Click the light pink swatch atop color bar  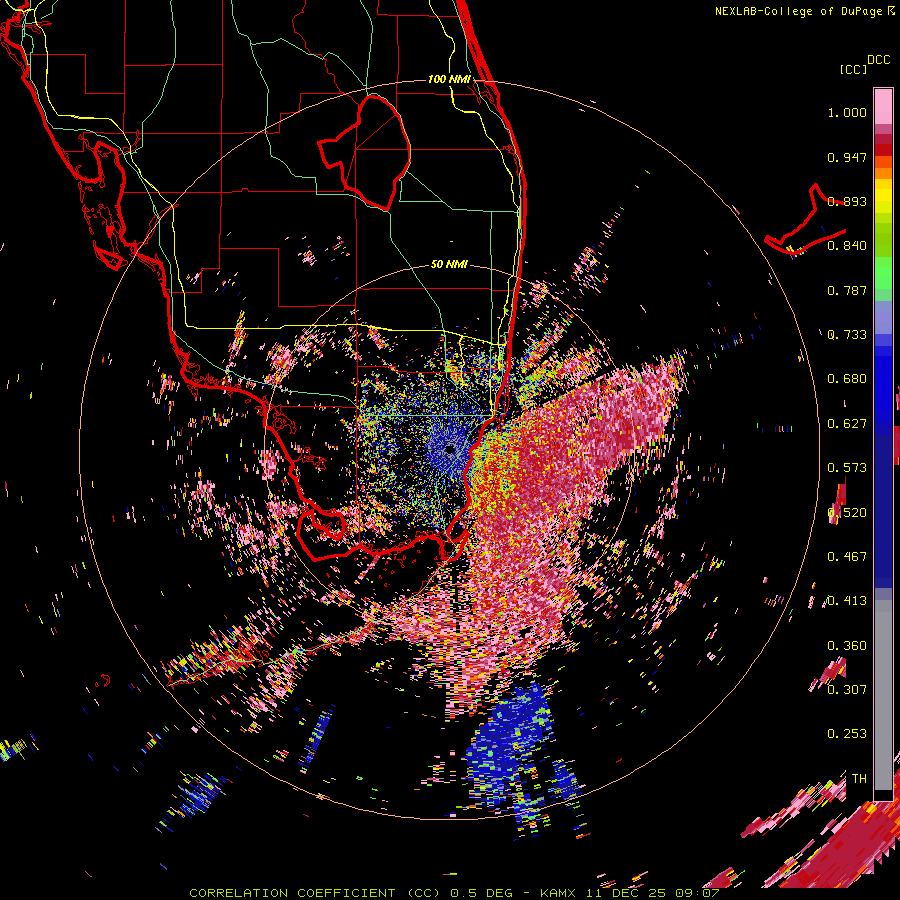coord(883,106)
